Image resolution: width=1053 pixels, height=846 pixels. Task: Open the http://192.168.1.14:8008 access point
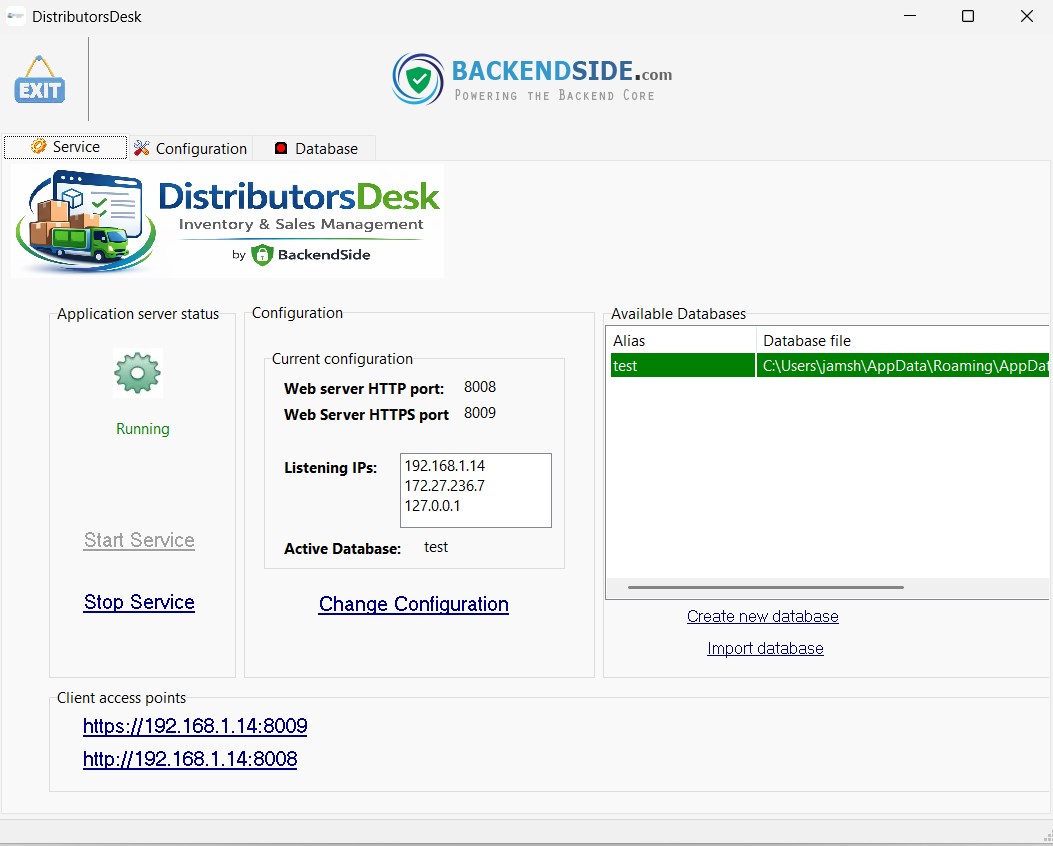[x=190, y=759]
